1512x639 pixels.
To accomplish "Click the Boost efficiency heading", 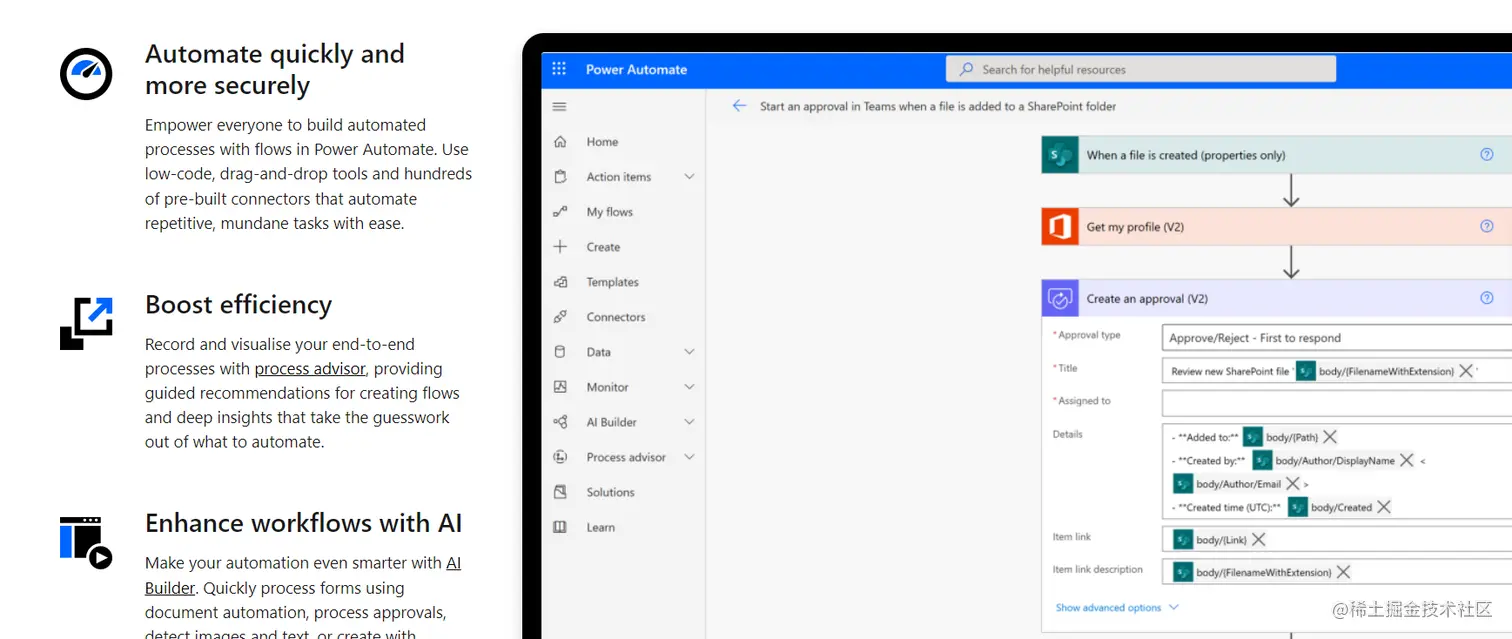I will (238, 304).
